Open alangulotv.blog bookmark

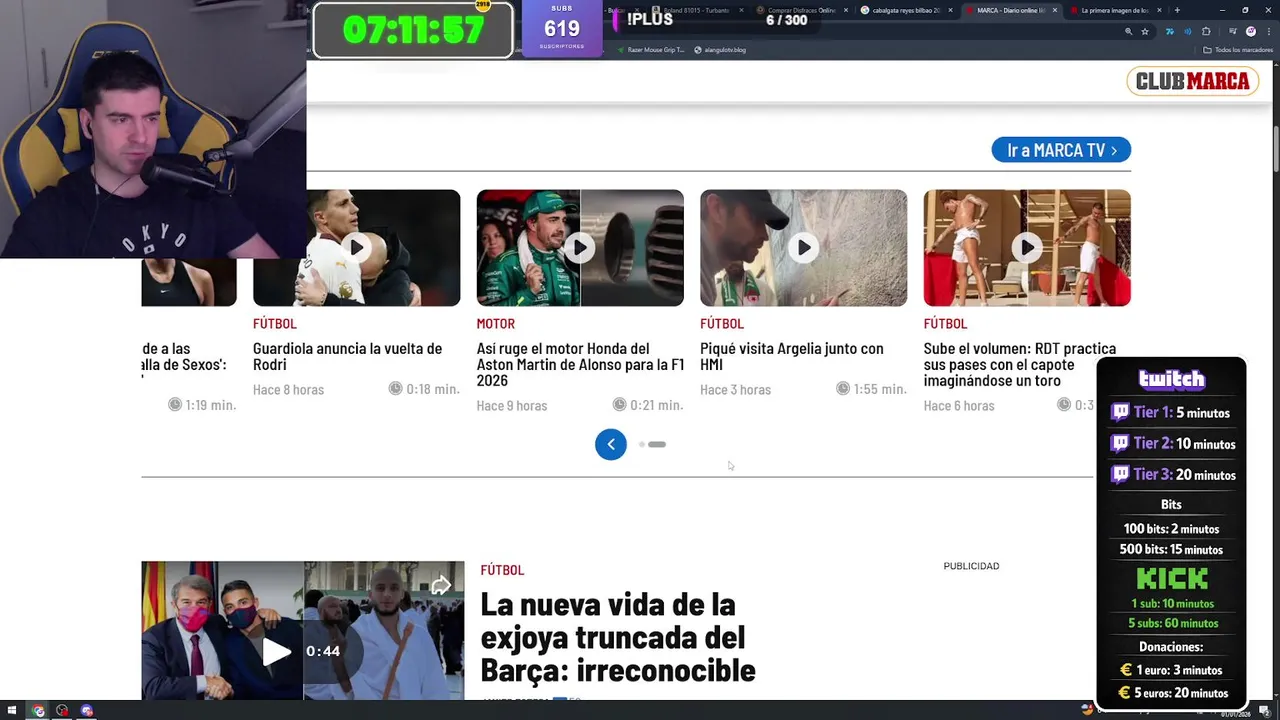point(720,50)
